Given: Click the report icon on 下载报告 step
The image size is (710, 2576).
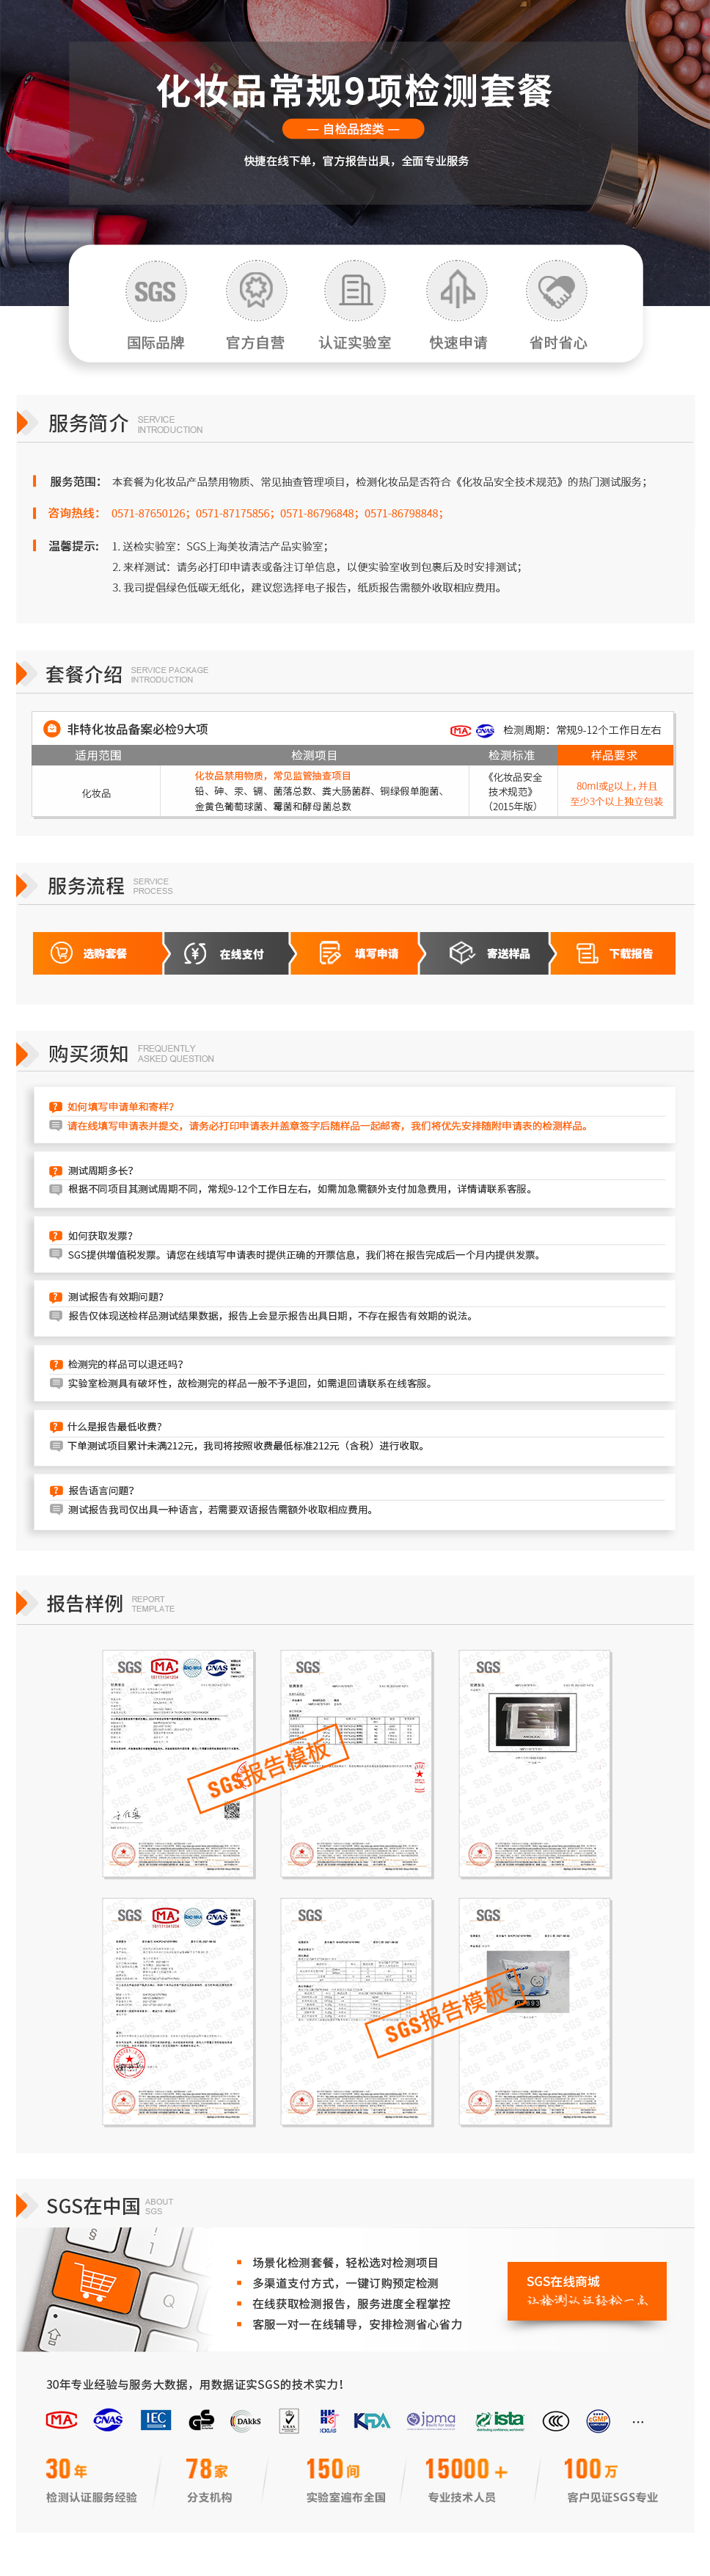Looking at the screenshot, I should [588, 953].
